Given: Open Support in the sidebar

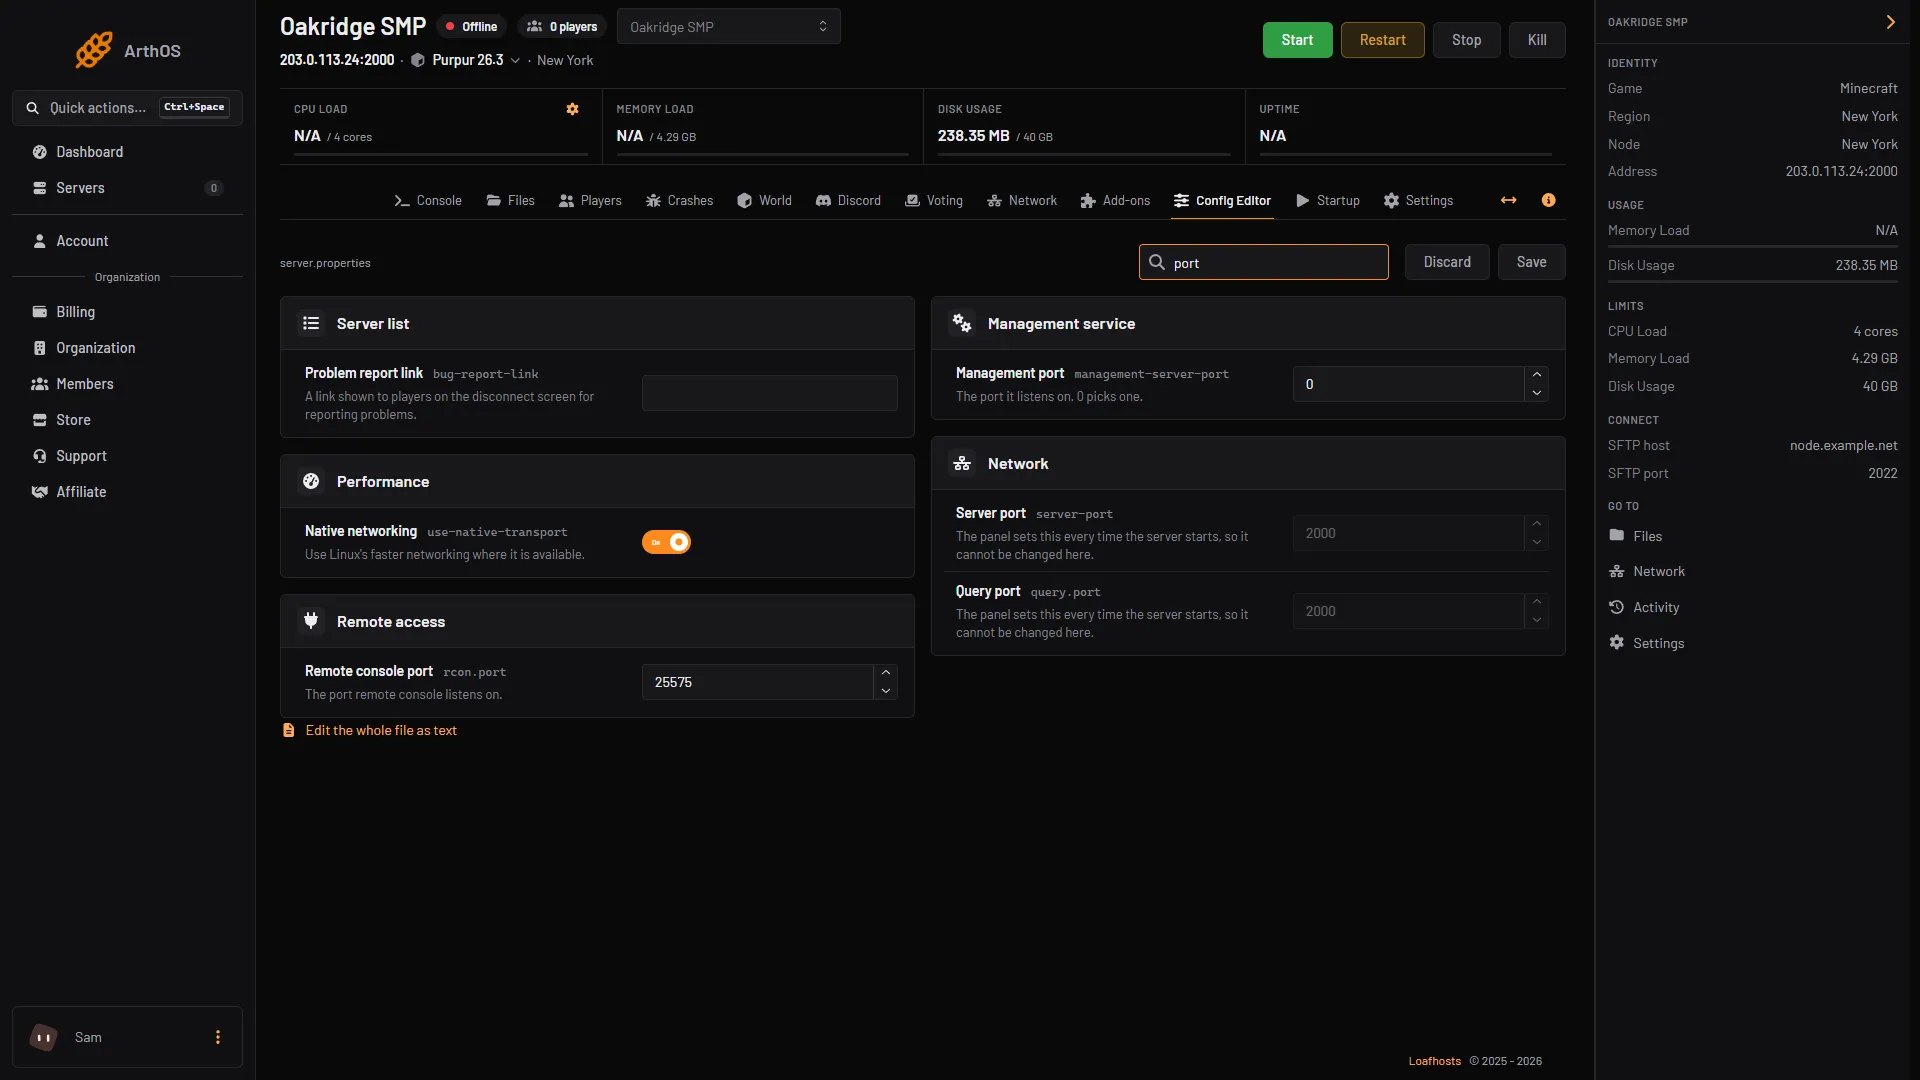Looking at the screenshot, I should pyautogui.click(x=127, y=456).
